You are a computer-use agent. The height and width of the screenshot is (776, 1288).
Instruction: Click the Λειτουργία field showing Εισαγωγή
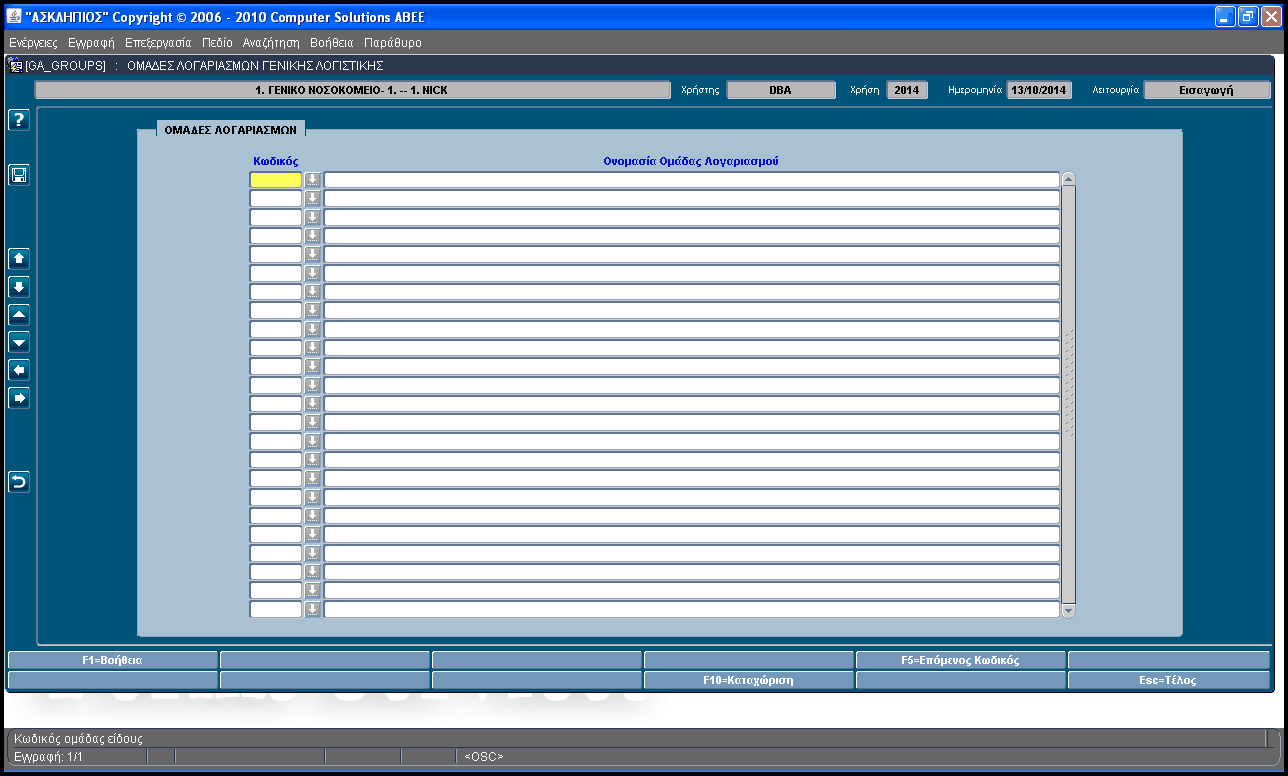(x=1207, y=90)
